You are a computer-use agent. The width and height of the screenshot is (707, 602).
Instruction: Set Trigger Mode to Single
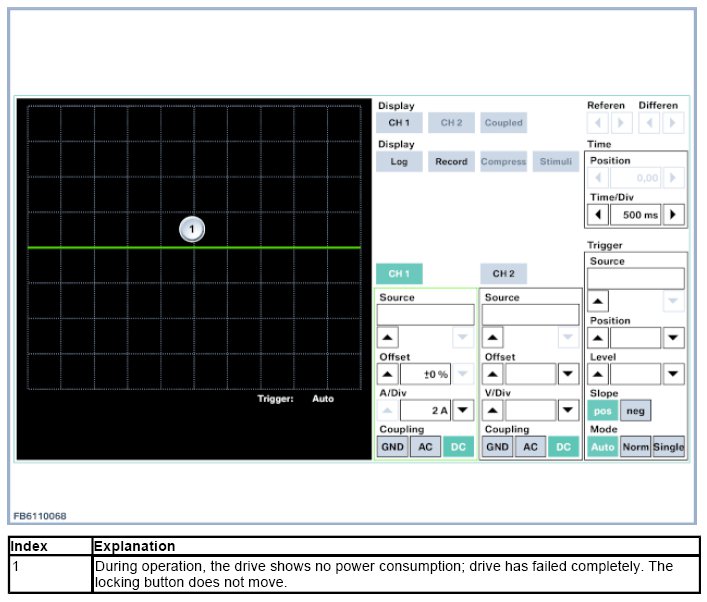pos(669,447)
